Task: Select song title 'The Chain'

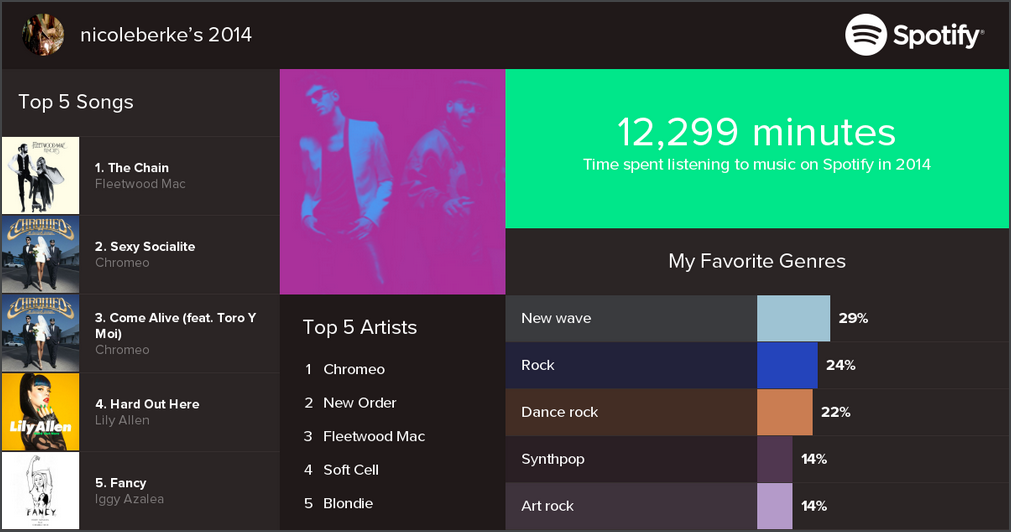Action: pos(138,168)
